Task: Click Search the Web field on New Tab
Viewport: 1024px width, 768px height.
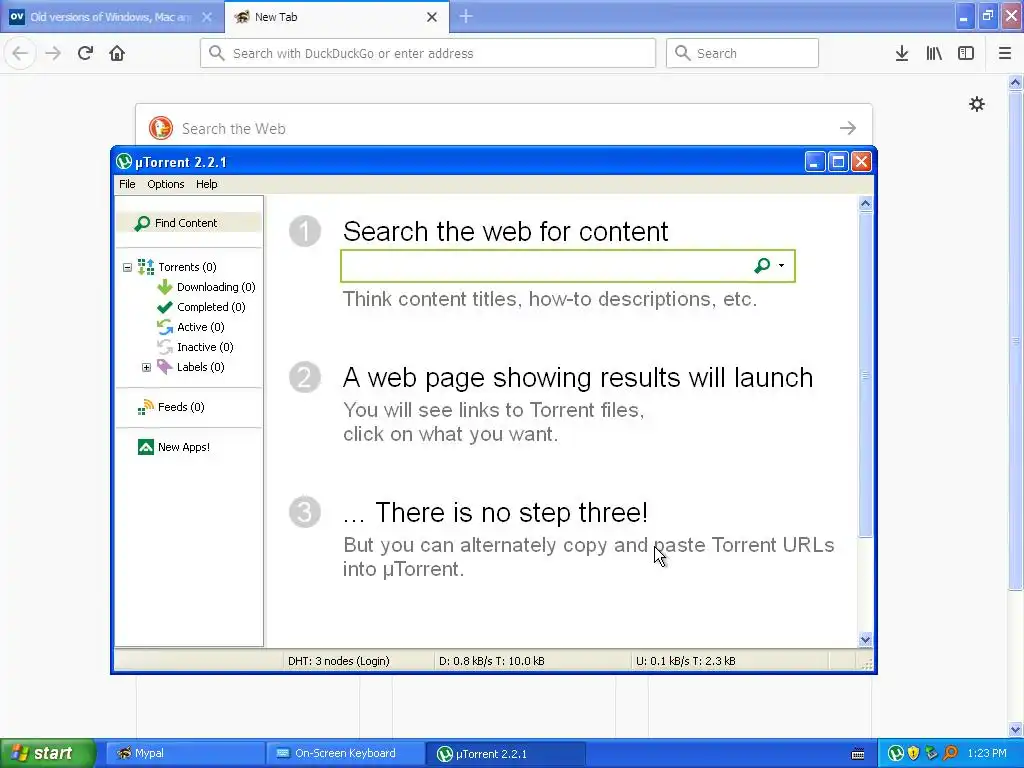Action: (503, 128)
